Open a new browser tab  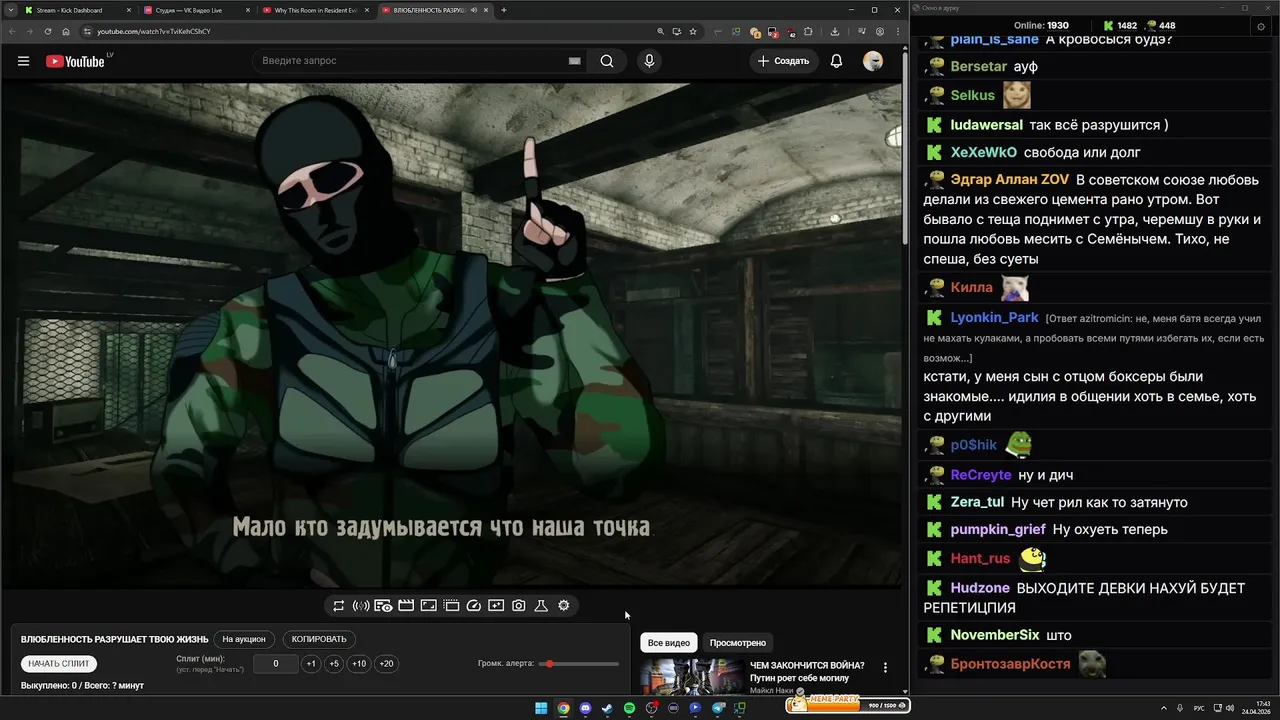(x=504, y=10)
